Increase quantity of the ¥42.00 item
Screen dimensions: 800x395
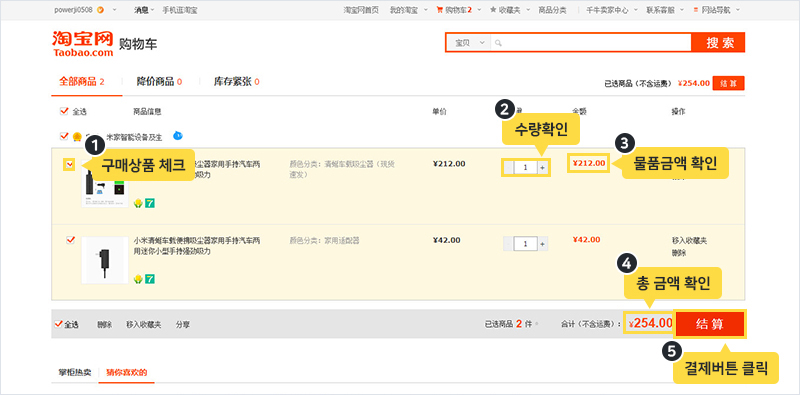(542, 244)
